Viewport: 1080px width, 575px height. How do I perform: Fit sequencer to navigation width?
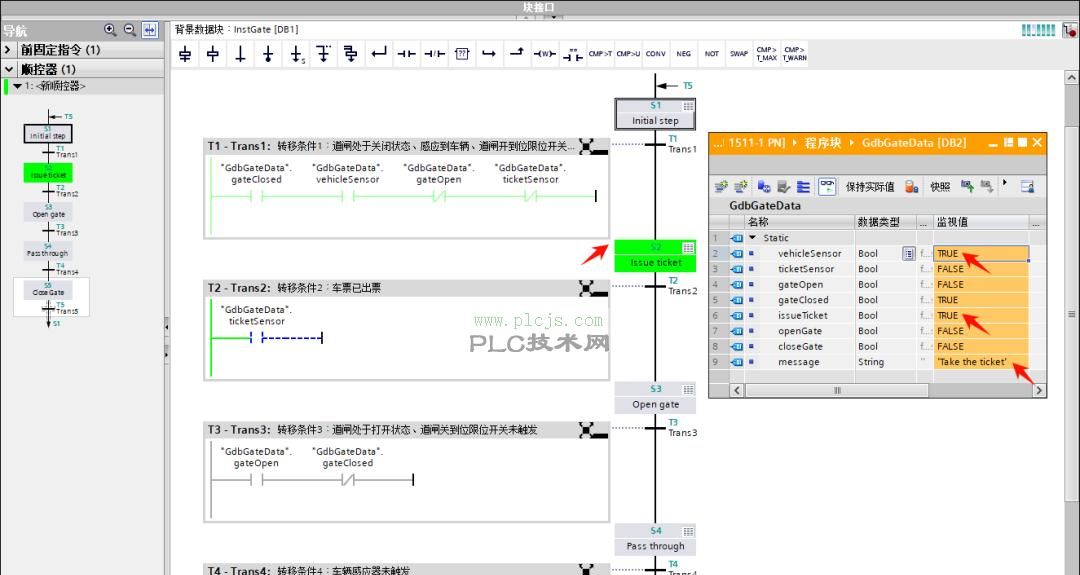[x=149, y=30]
